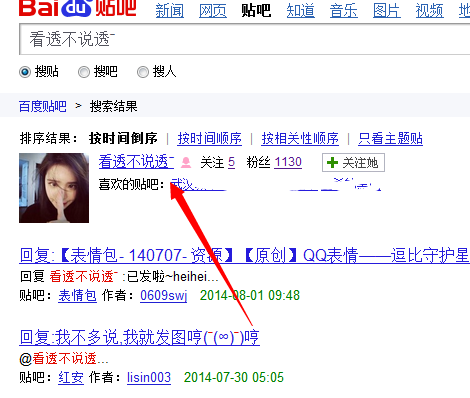Viewport: 470px width, 398px height.
Task: Select the 搜人 radio button
Action: coord(143,72)
